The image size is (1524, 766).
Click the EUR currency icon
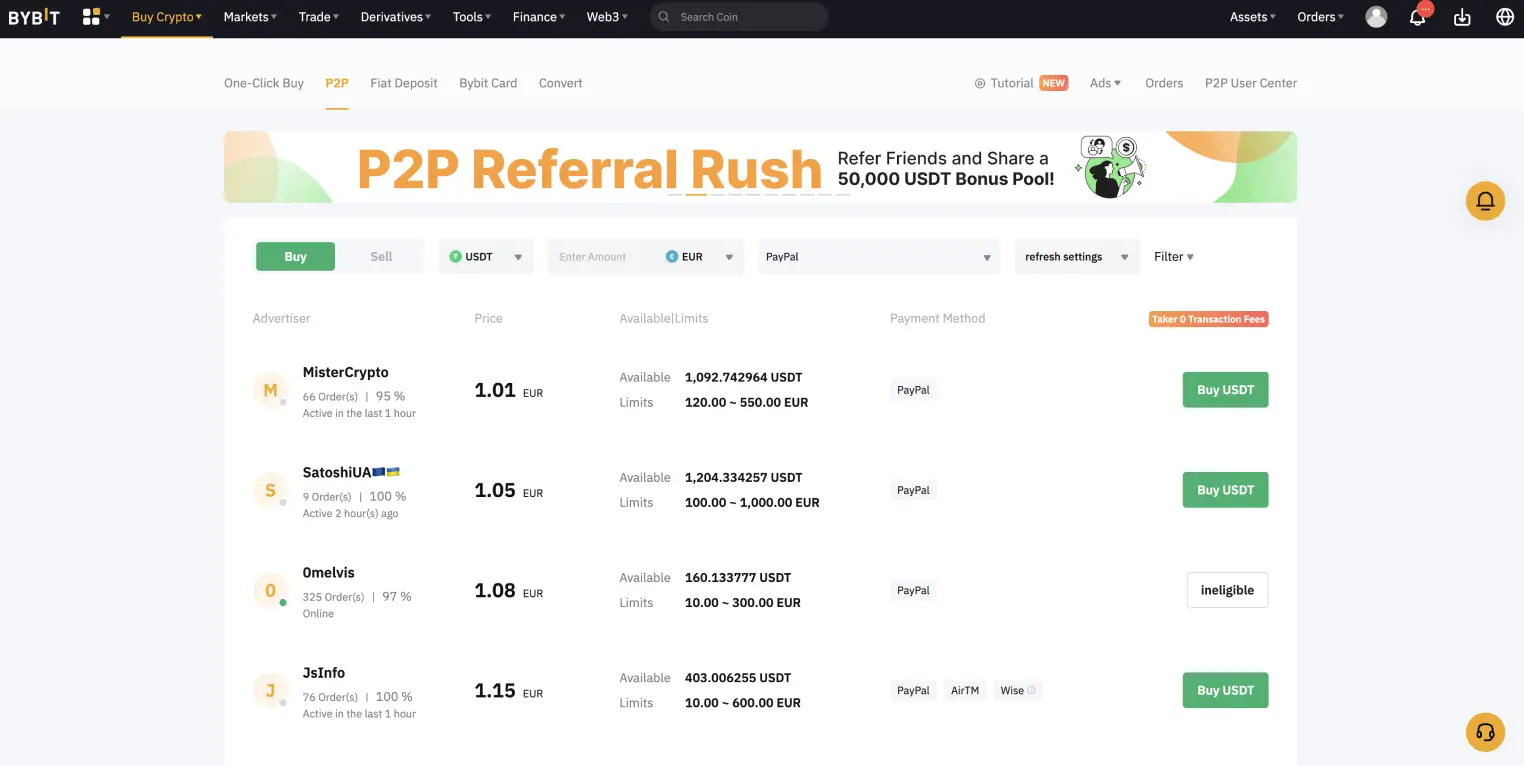pyautogui.click(x=672, y=257)
